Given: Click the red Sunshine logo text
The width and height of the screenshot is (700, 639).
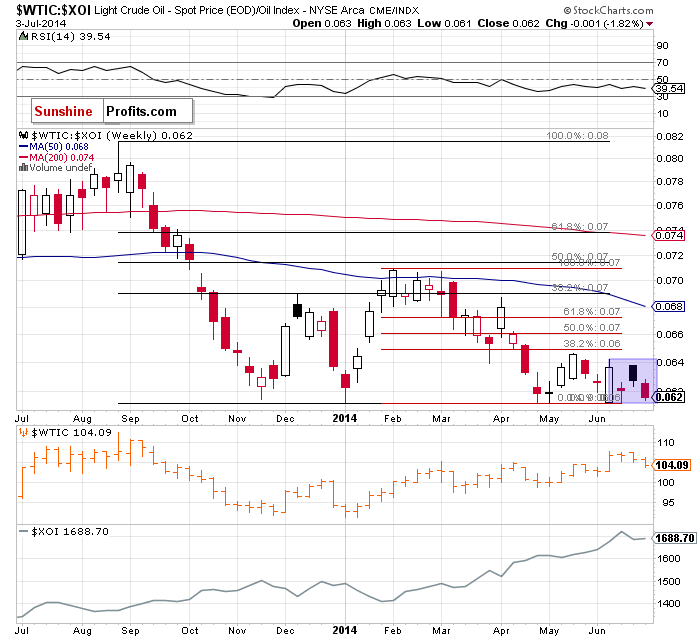Looking at the screenshot, I should coord(63,111).
